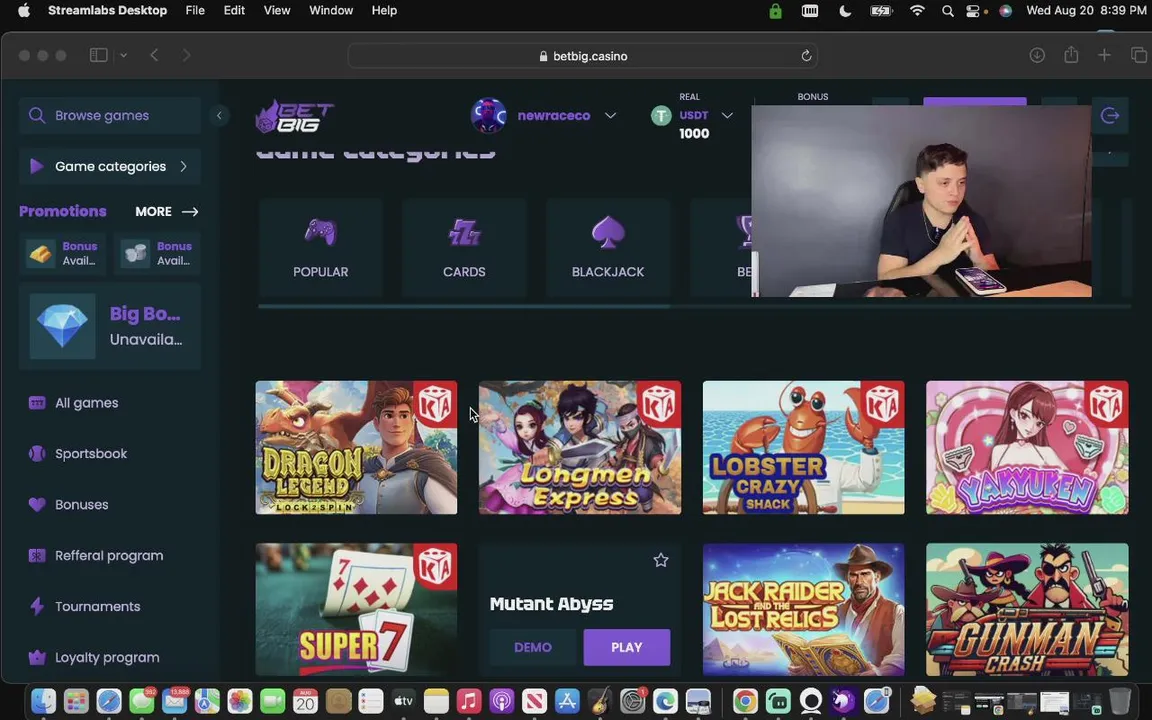Open the Safari sidebar options dropdown arrow
Image resolution: width=1152 pixels, height=720 pixels.
pos(123,55)
